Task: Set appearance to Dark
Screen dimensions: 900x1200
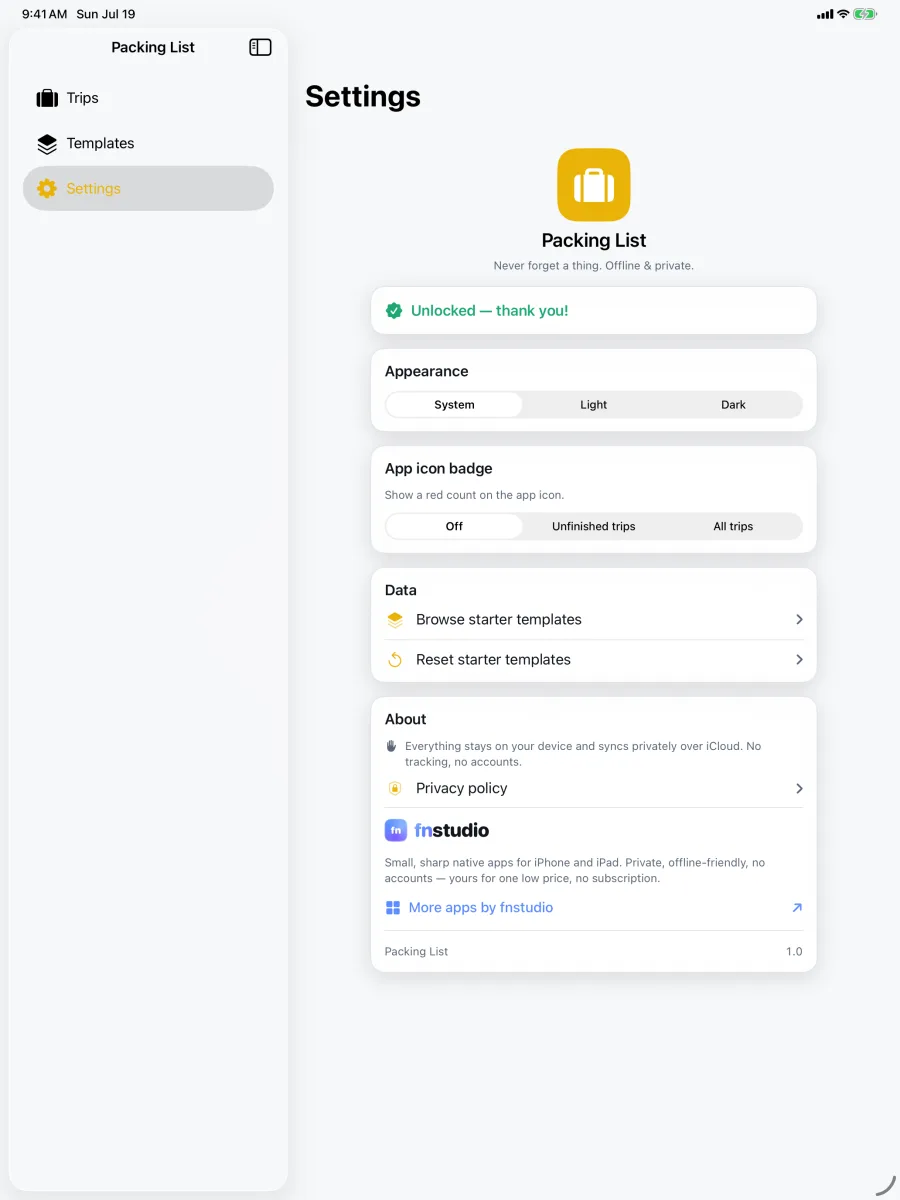Action: (x=733, y=405)
